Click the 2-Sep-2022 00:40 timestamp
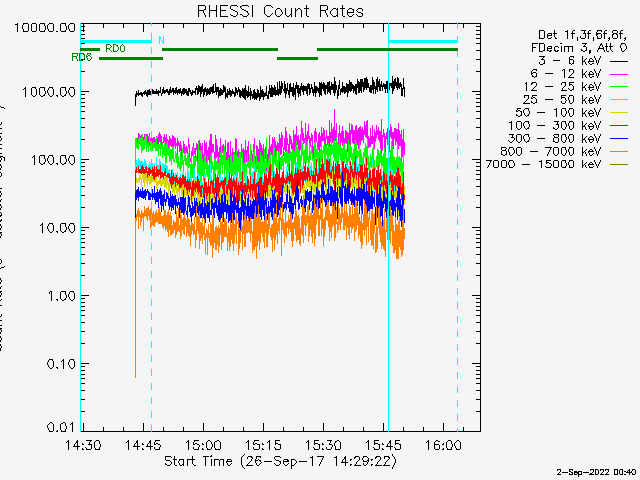Viewport: 640px width, 480px height. [596, 472]
